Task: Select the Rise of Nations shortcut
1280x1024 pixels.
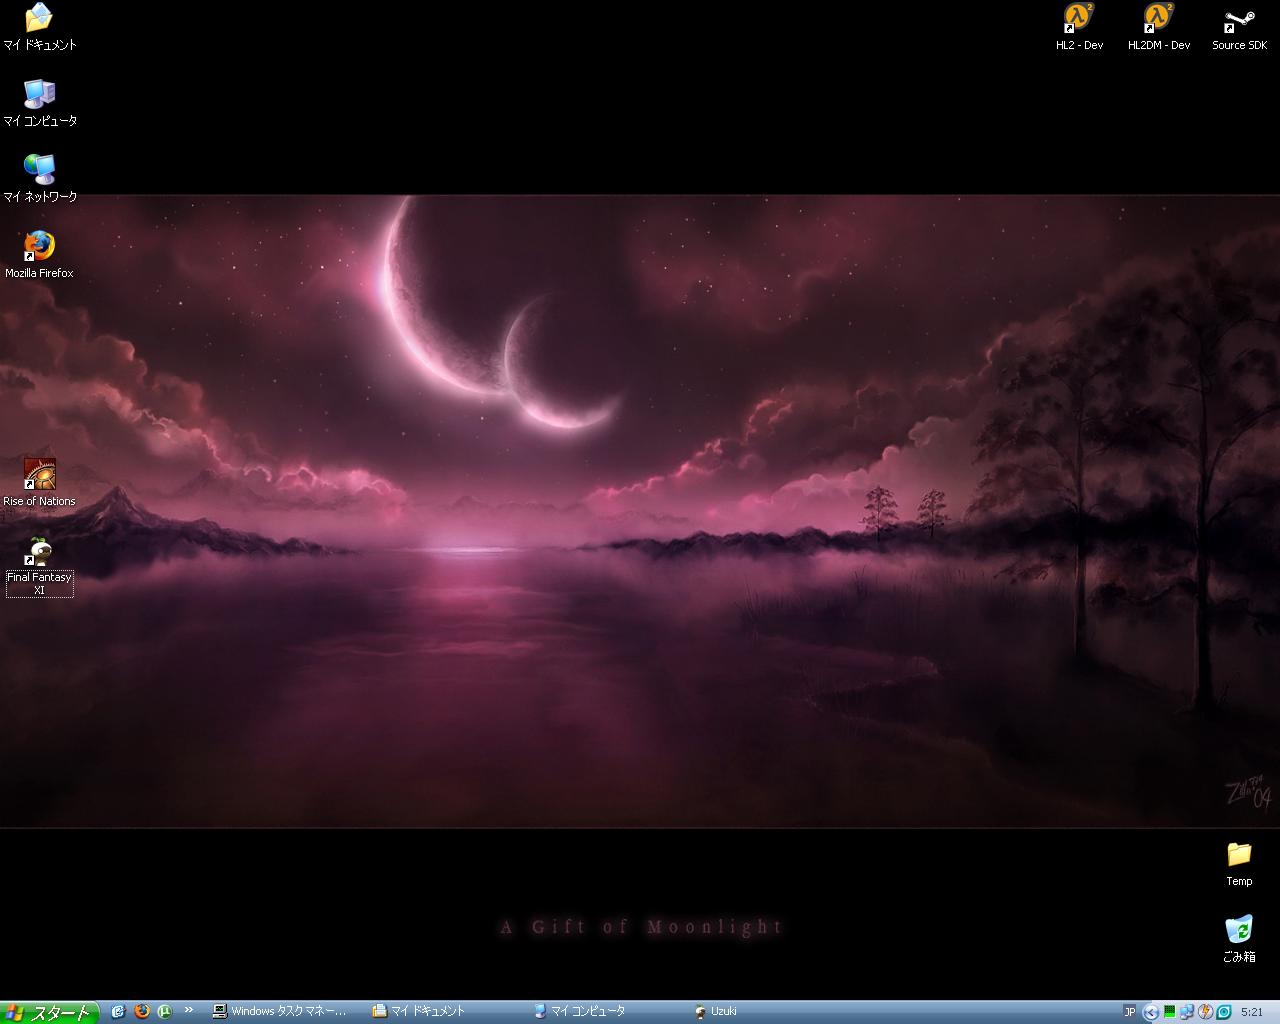Action: (x=39, y=475)
